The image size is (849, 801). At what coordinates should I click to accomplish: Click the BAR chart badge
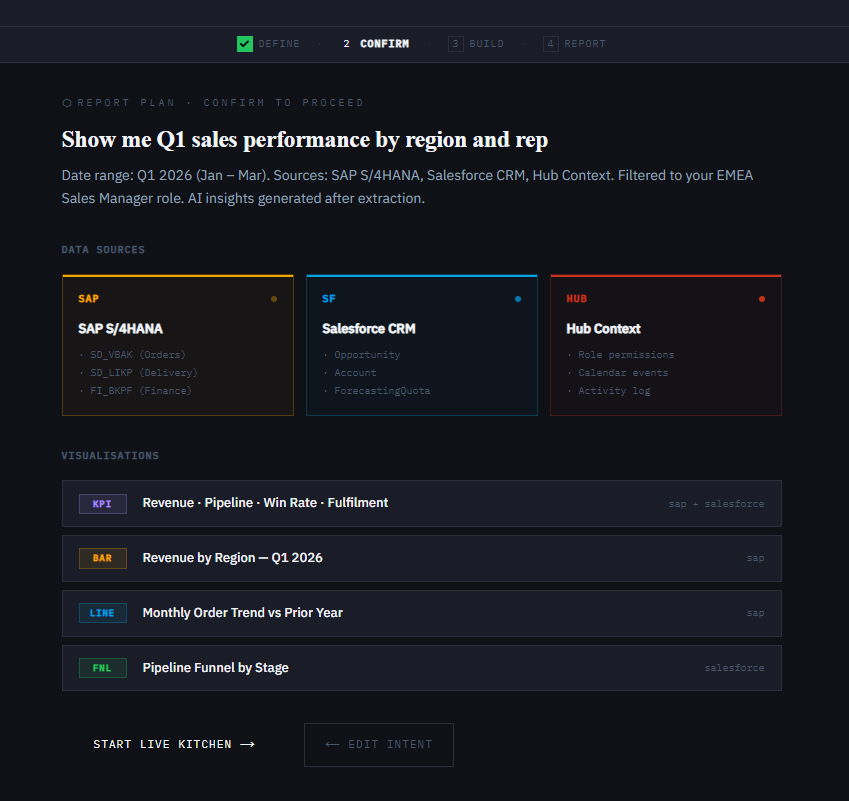(103, 558)
